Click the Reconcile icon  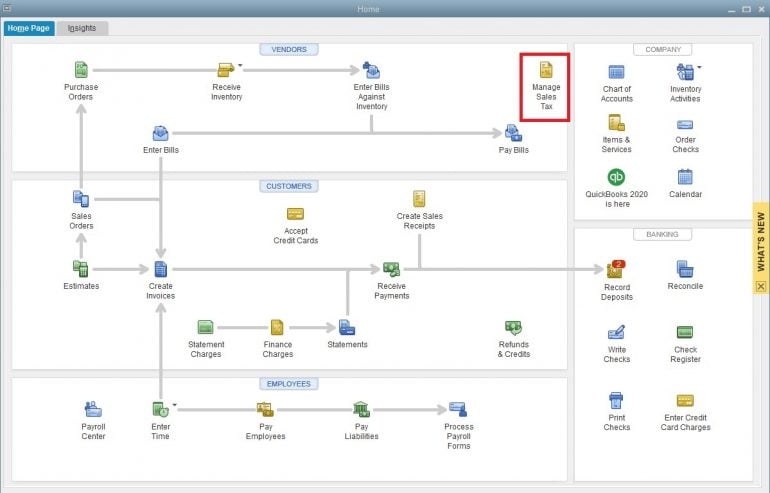click(x=685, y=269)
